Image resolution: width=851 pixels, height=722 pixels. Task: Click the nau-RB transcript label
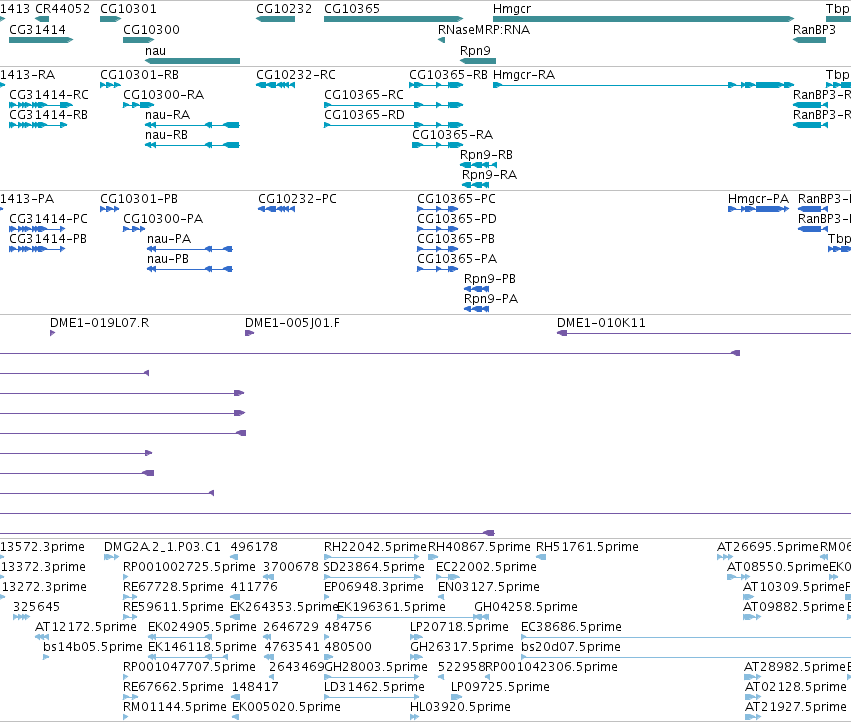click(x=166, y=135)
